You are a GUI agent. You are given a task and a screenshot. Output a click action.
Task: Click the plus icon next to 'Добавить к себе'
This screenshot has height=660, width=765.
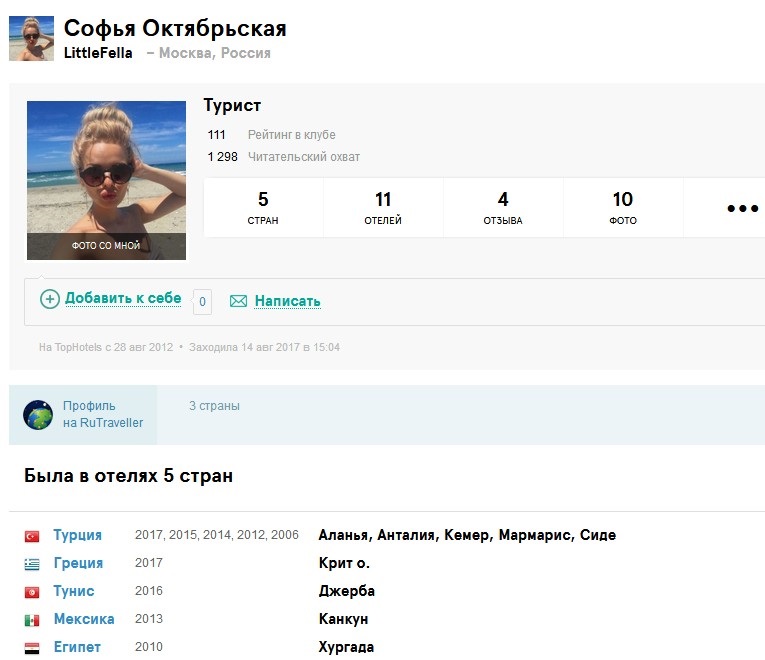[x=50, y=299]
